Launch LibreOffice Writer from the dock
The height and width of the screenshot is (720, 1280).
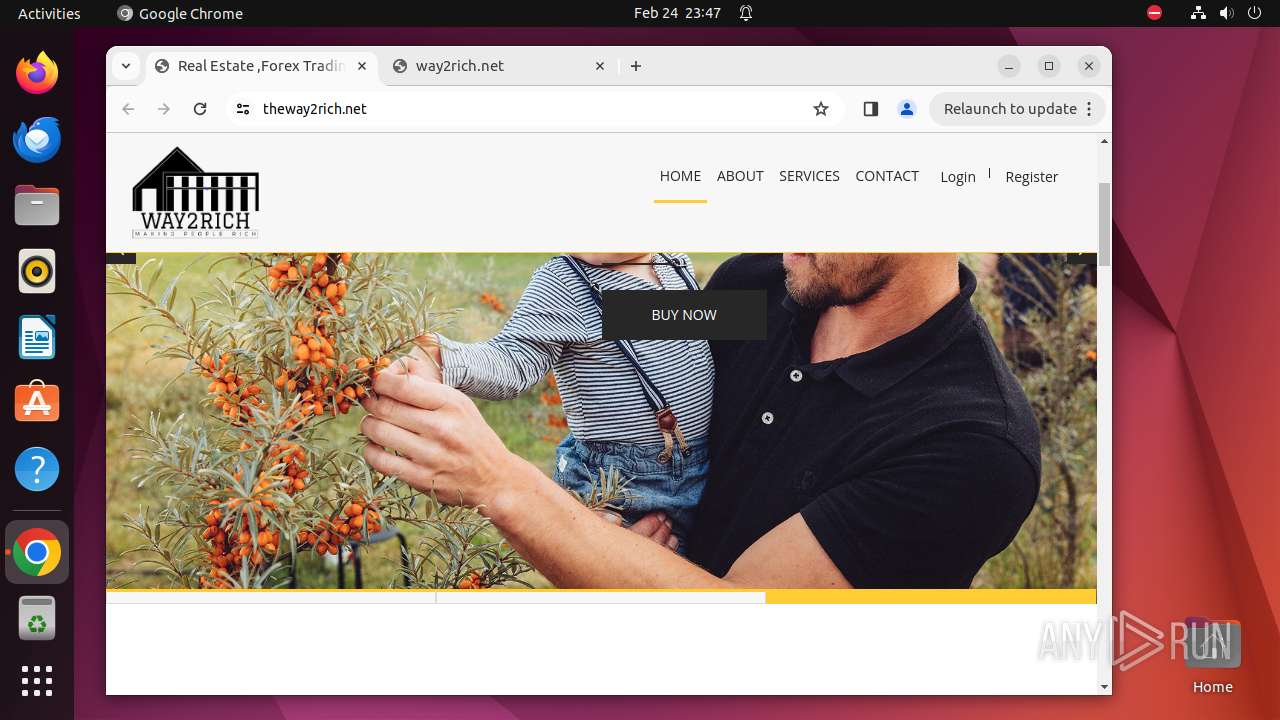point(37,337)
